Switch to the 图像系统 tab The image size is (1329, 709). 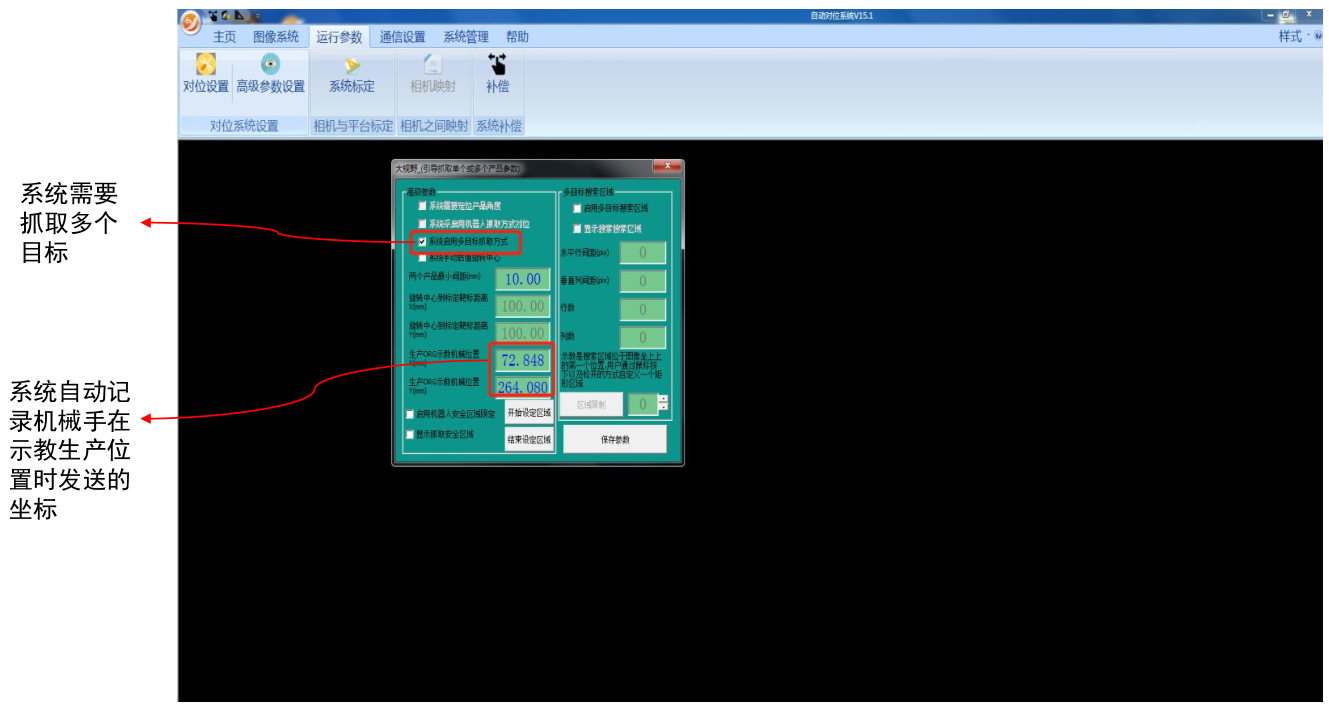click(275, 37)
